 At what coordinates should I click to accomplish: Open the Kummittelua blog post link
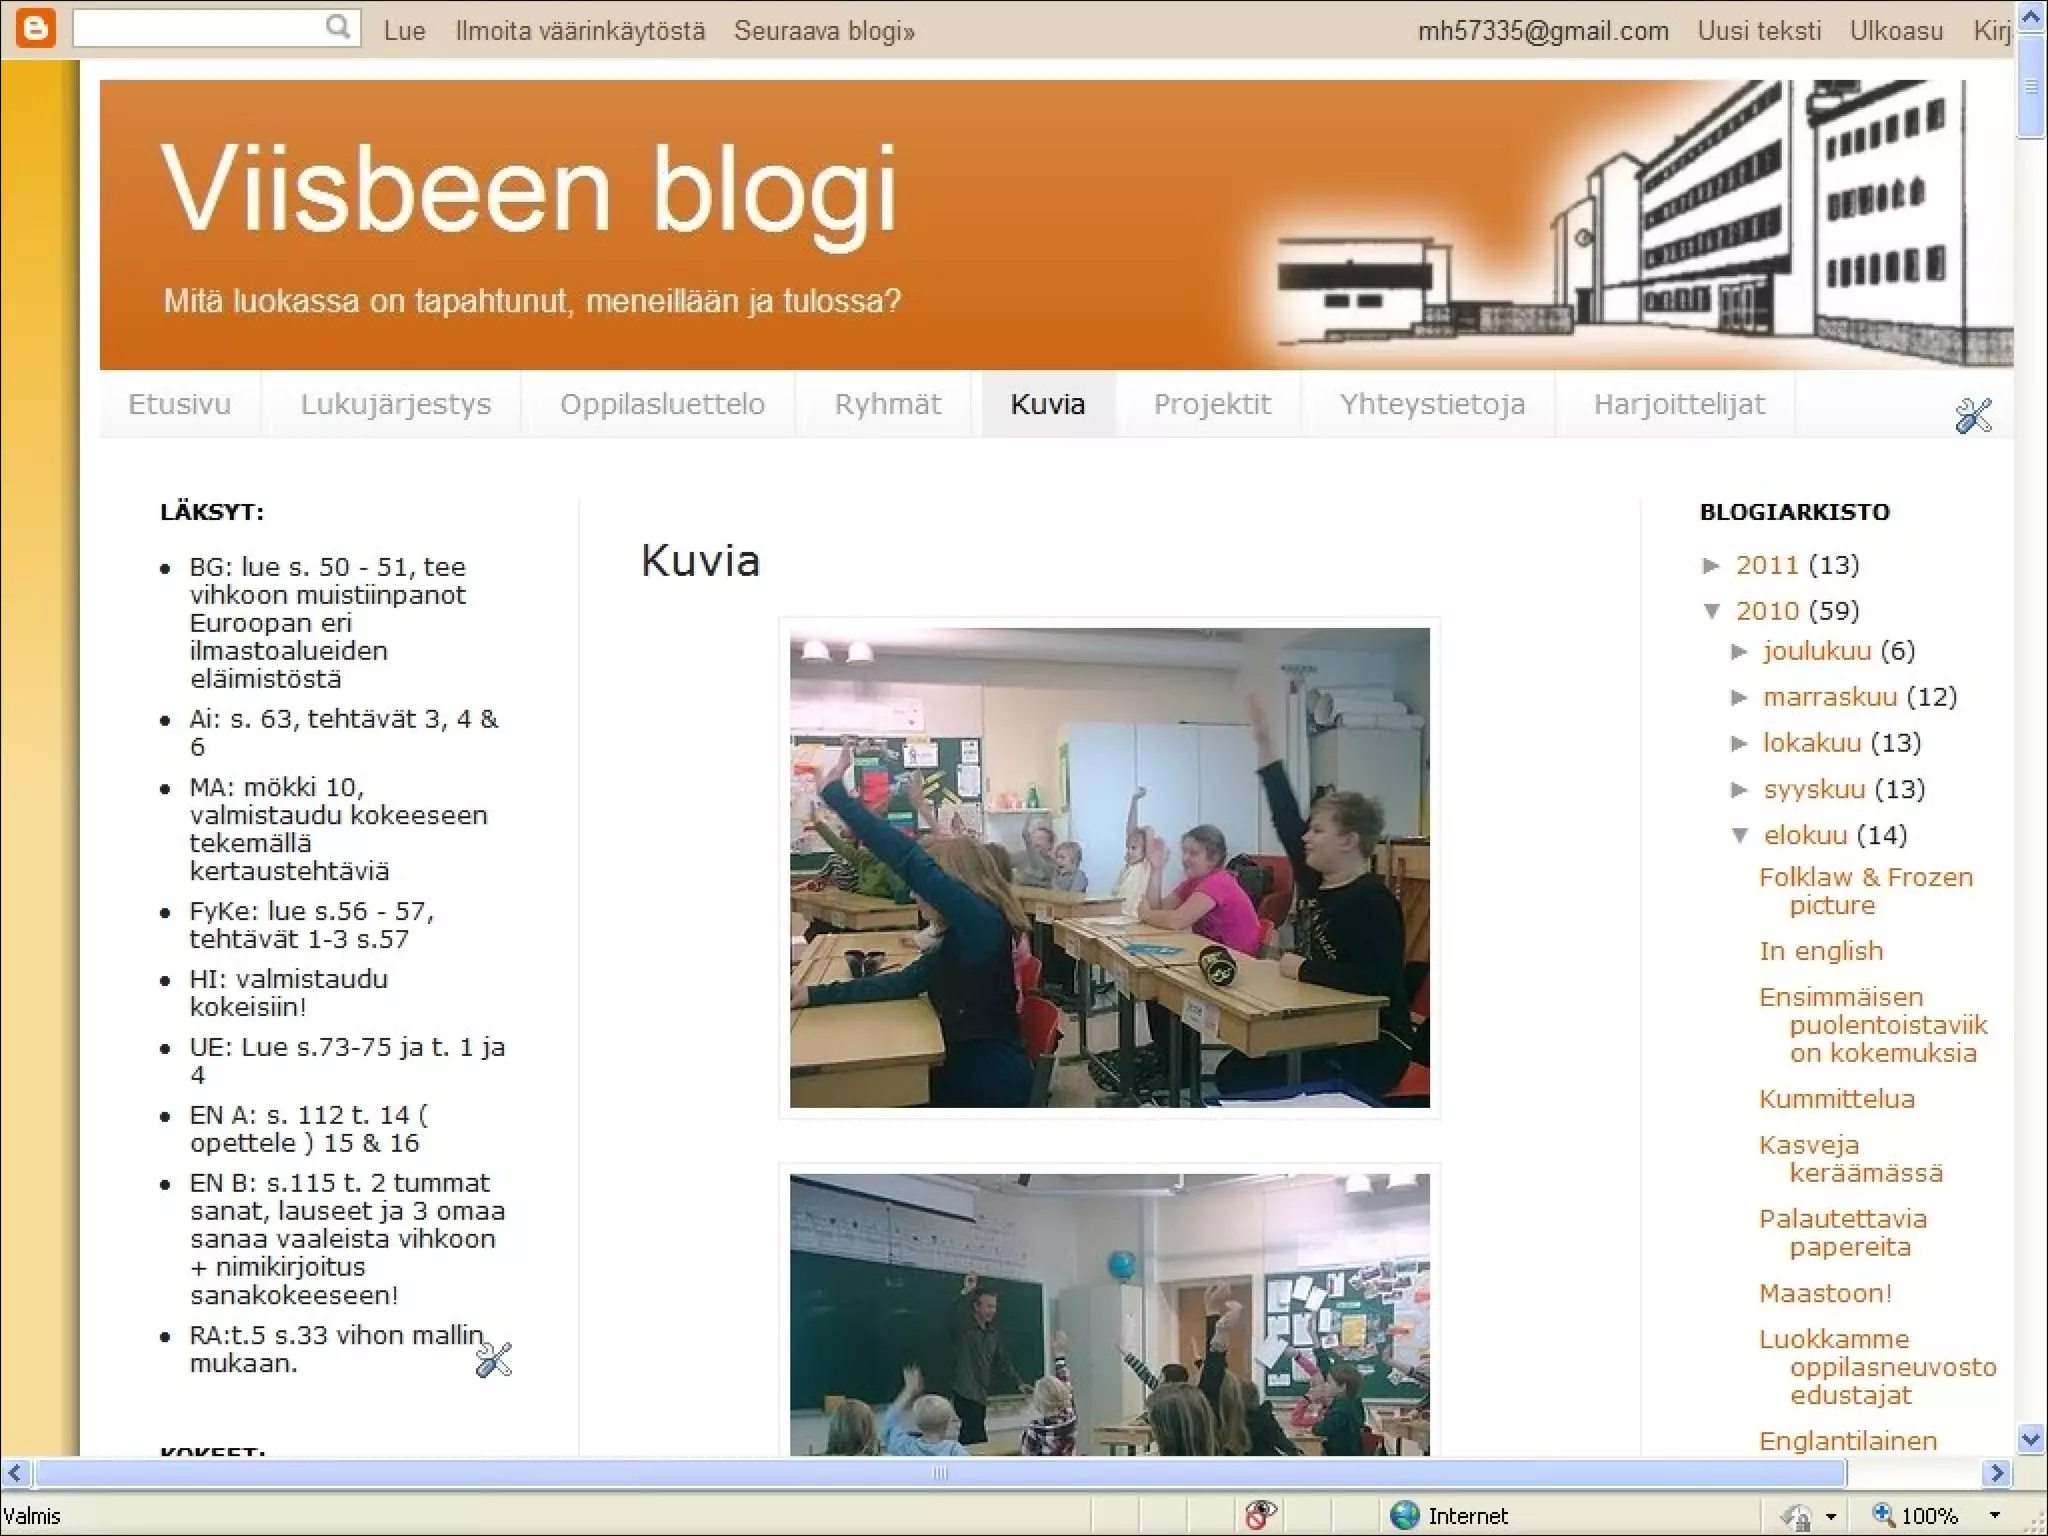point(1836,1099)
